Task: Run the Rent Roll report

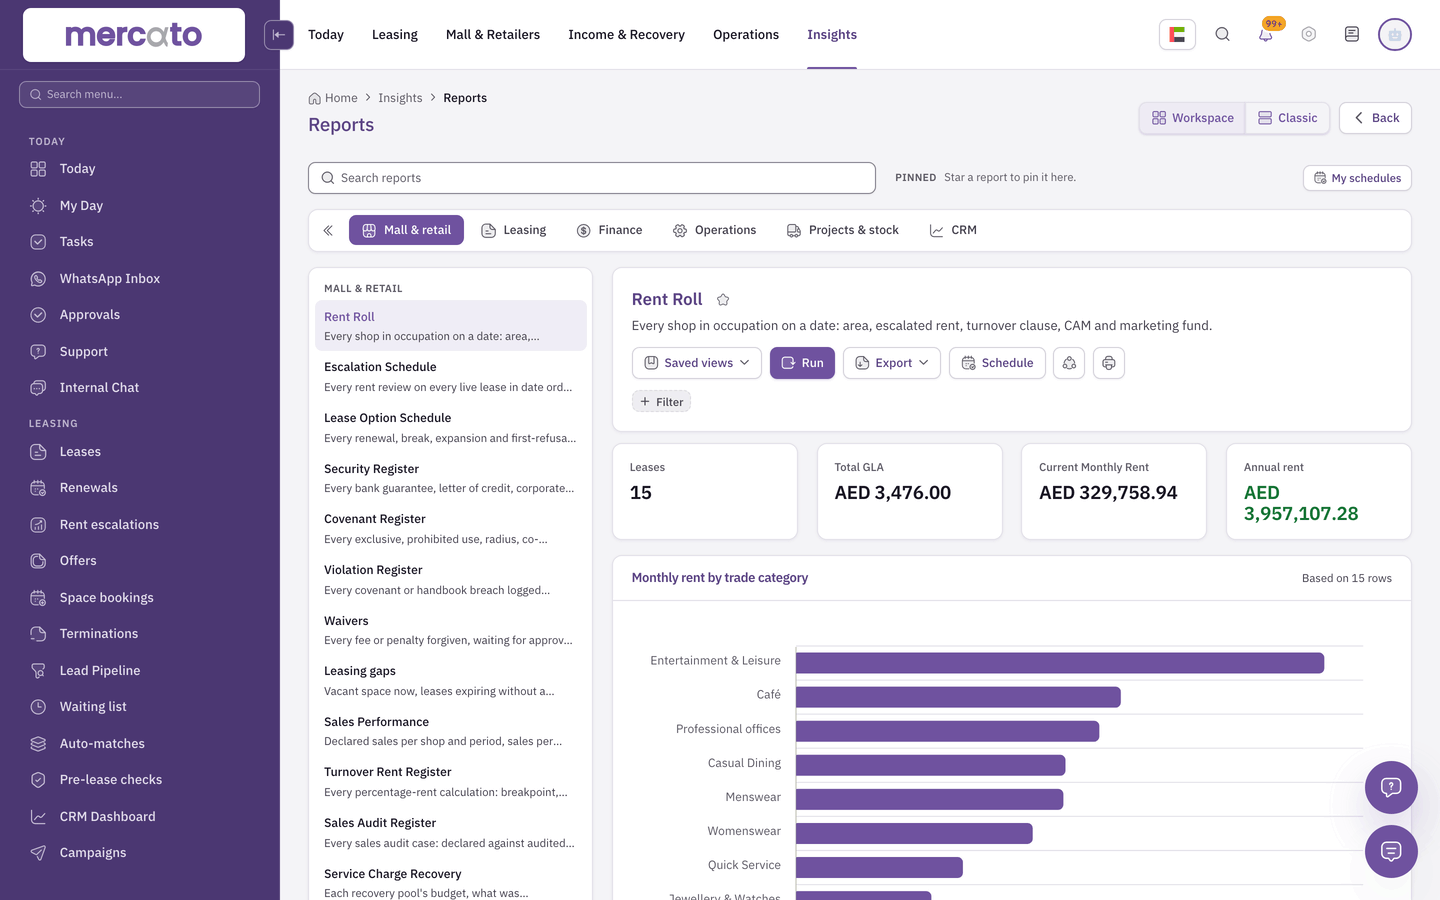Action: tap(802, 363)
